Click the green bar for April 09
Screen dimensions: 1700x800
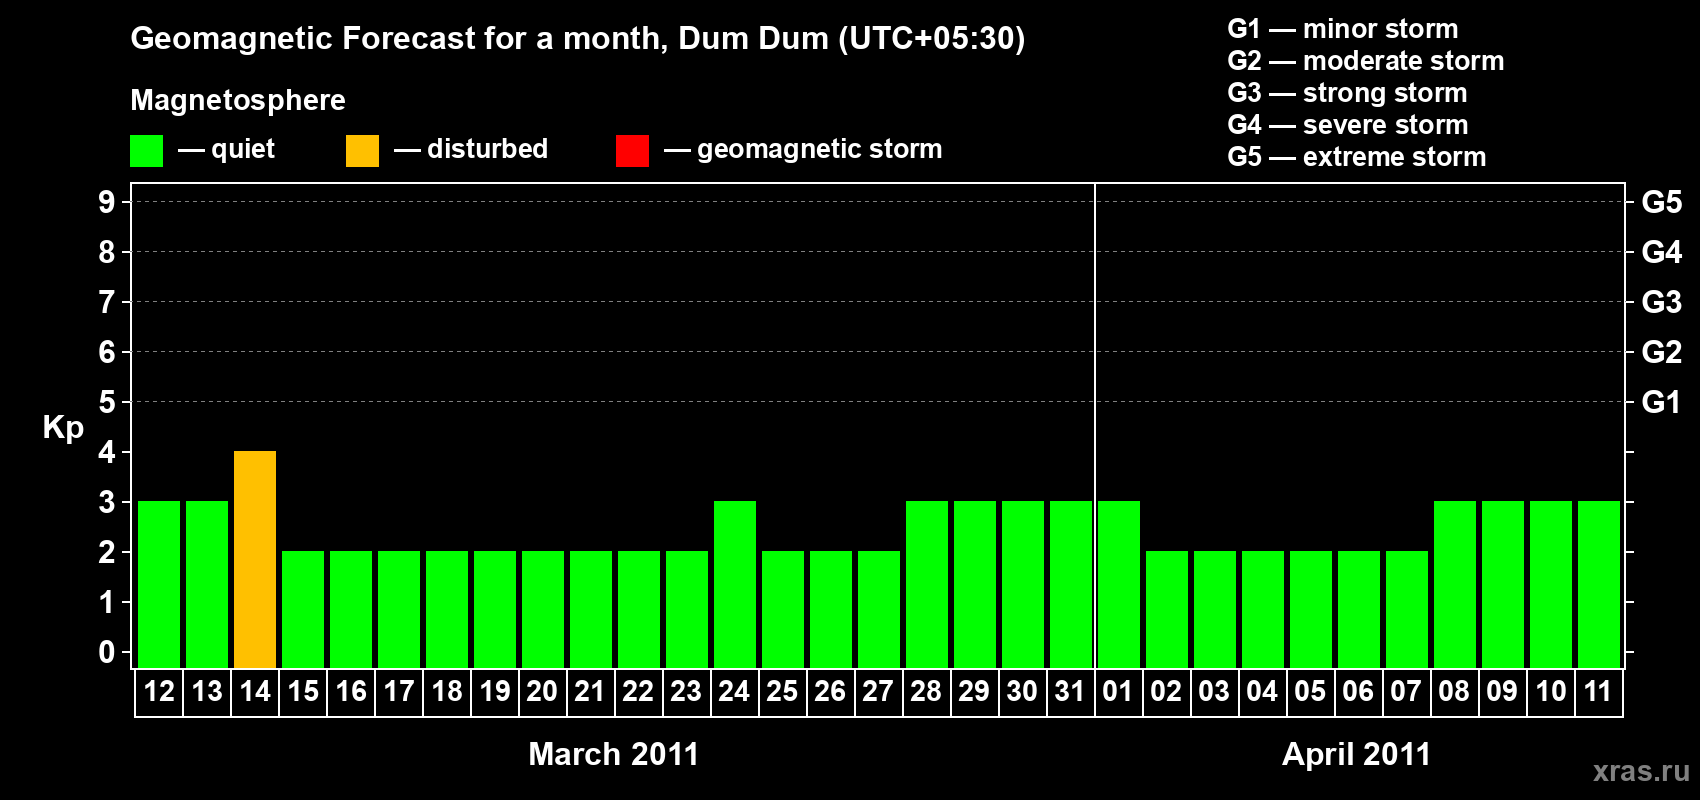pyautogui.click(x=1503, y=584)
